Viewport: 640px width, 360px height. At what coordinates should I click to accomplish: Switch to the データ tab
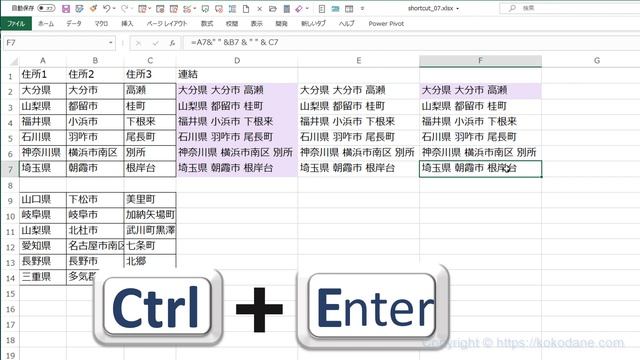74,24
